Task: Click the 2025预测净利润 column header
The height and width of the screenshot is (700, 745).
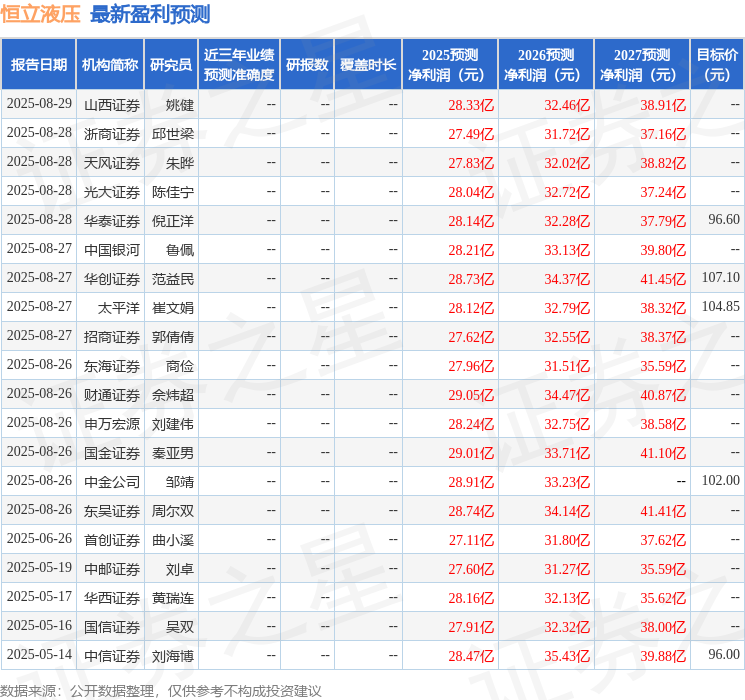Action: pyautogui.click(x=450, y=65)
